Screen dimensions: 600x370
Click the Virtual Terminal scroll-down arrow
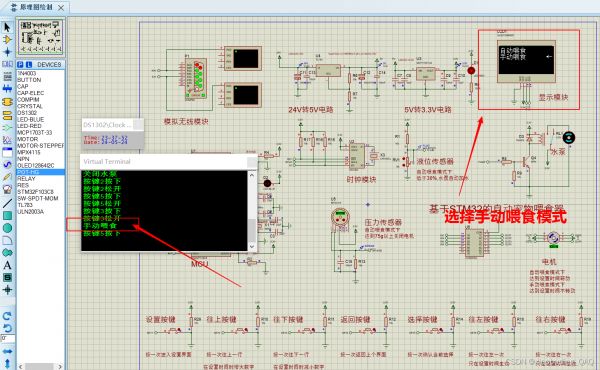[x=252, y=246]
